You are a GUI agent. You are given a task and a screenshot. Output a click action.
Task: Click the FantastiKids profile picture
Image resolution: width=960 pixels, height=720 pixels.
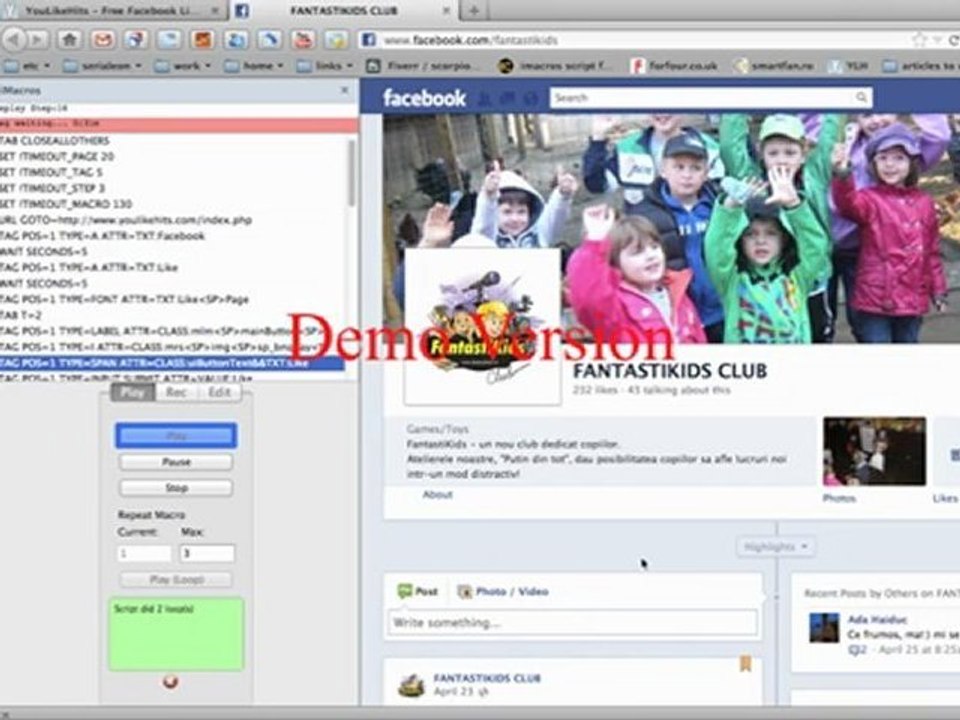coord(483,326)
